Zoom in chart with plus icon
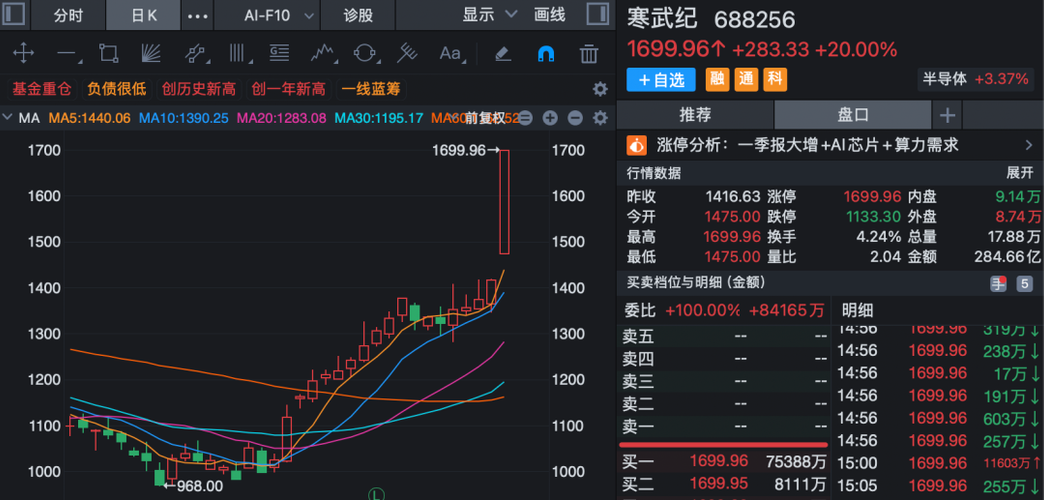1044x500 pixels. click(x=550, y=119)
